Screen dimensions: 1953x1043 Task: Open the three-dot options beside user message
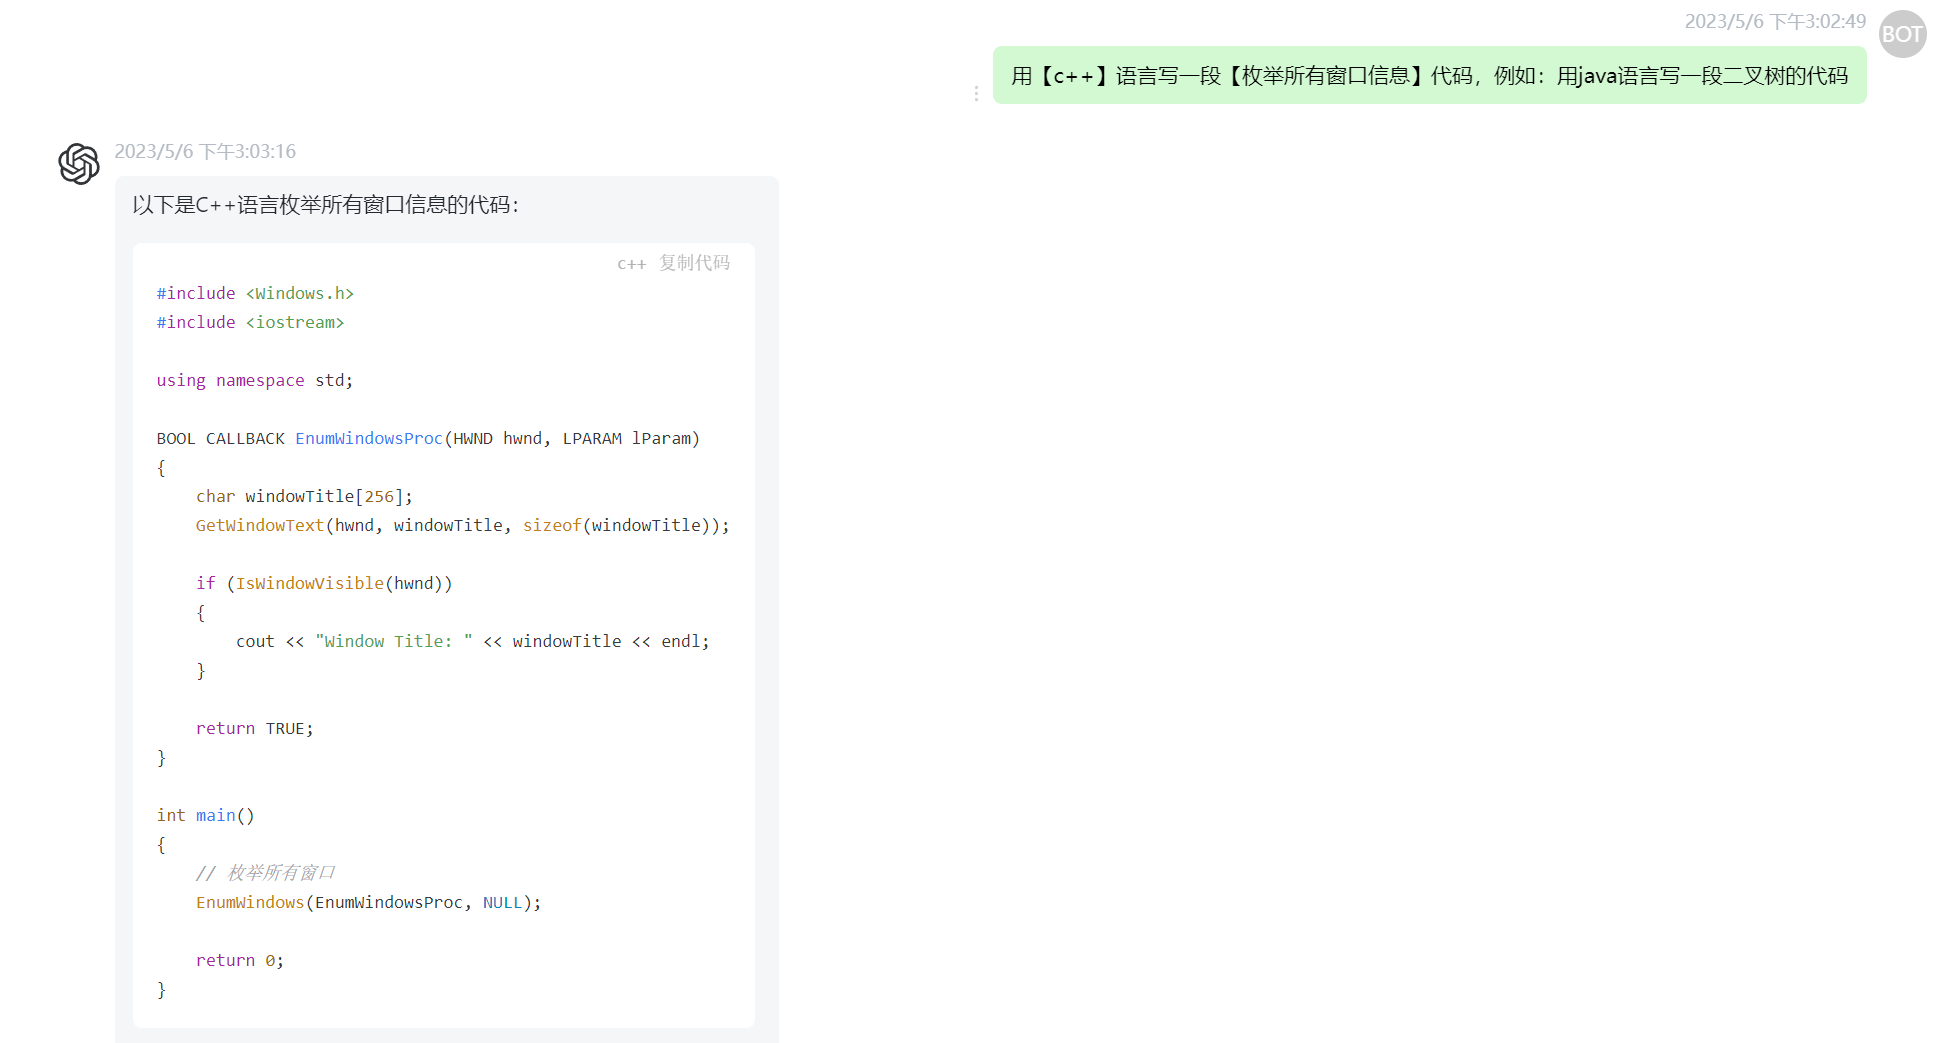976,93
